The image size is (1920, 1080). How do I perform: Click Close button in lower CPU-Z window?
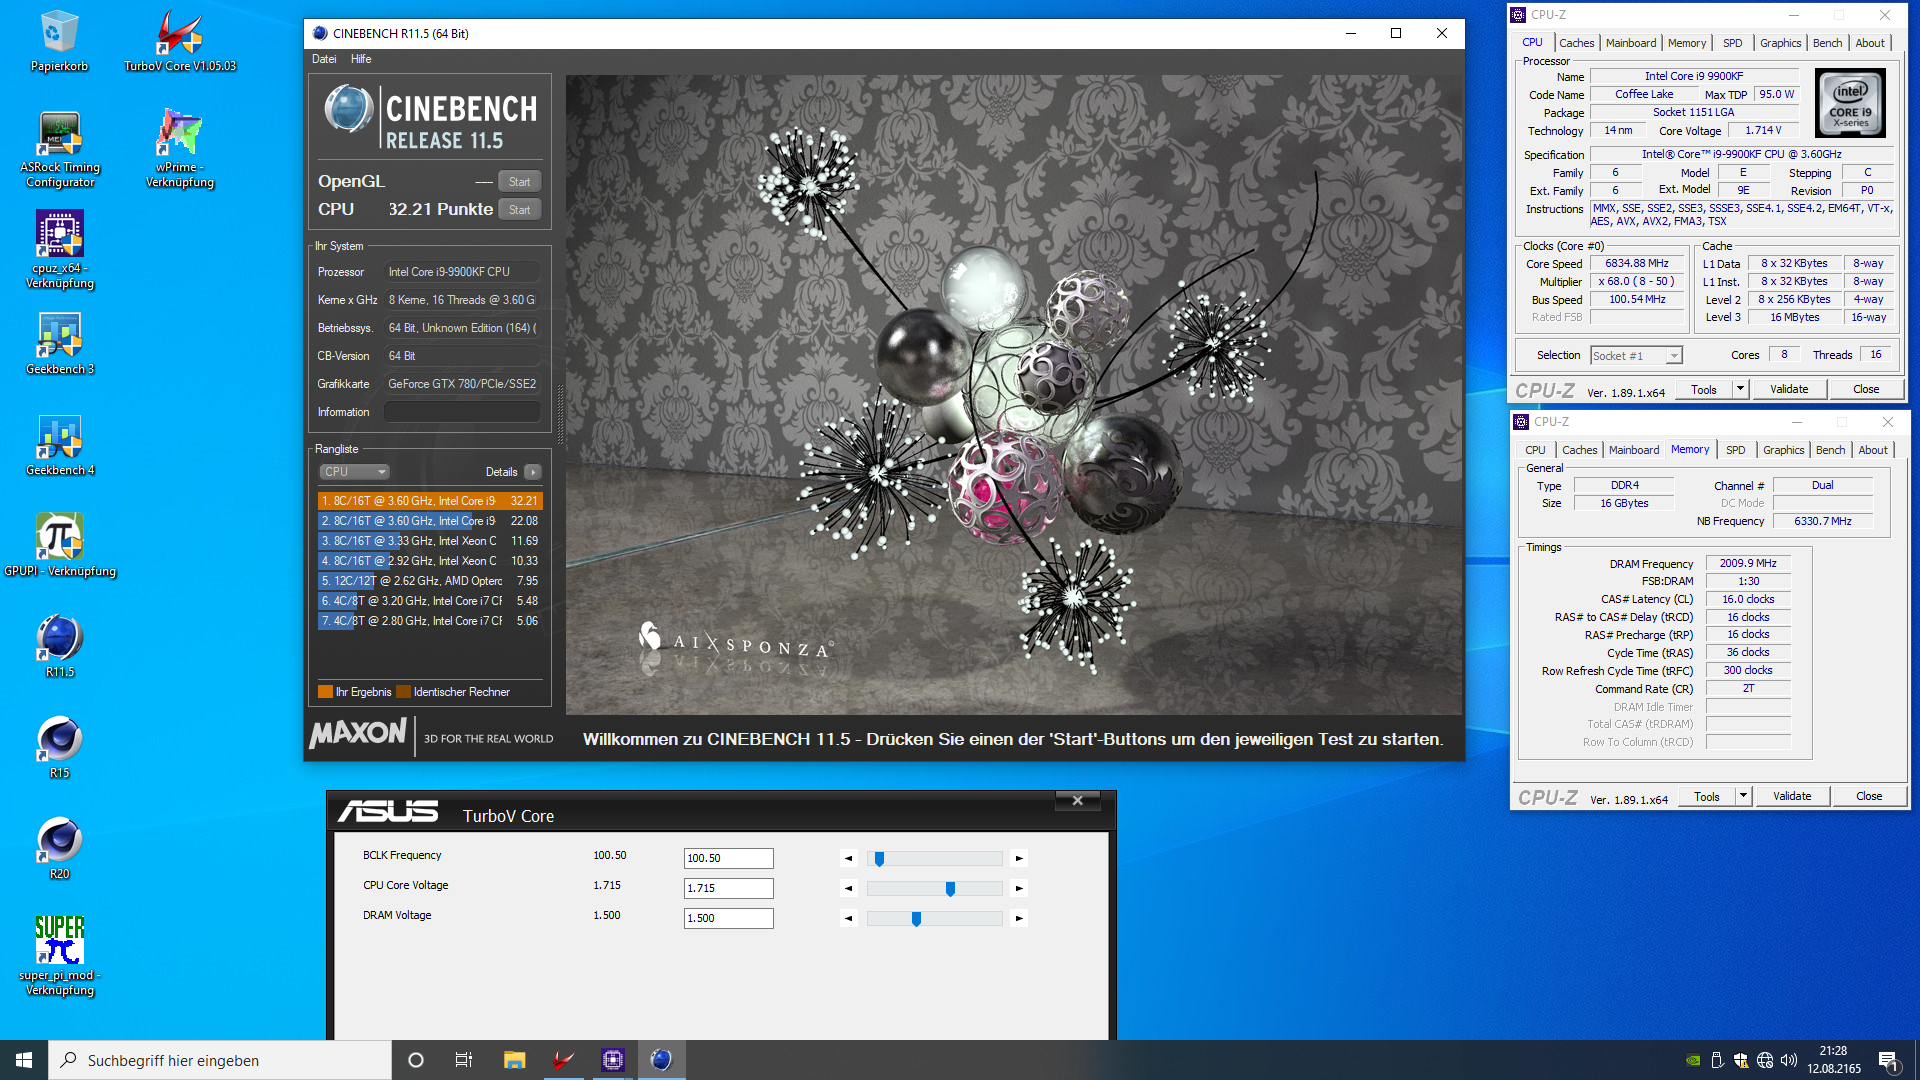point(1869,797)
